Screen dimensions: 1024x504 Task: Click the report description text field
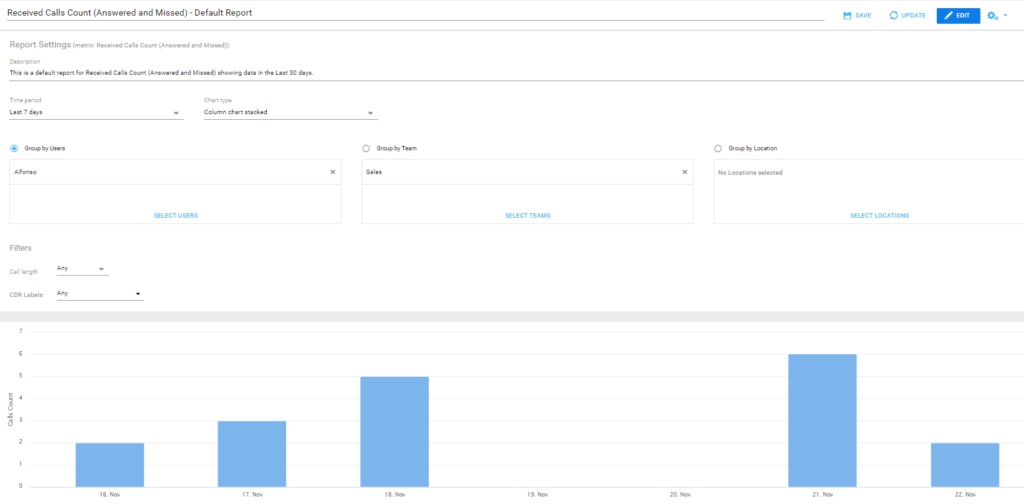pos(400,73)
